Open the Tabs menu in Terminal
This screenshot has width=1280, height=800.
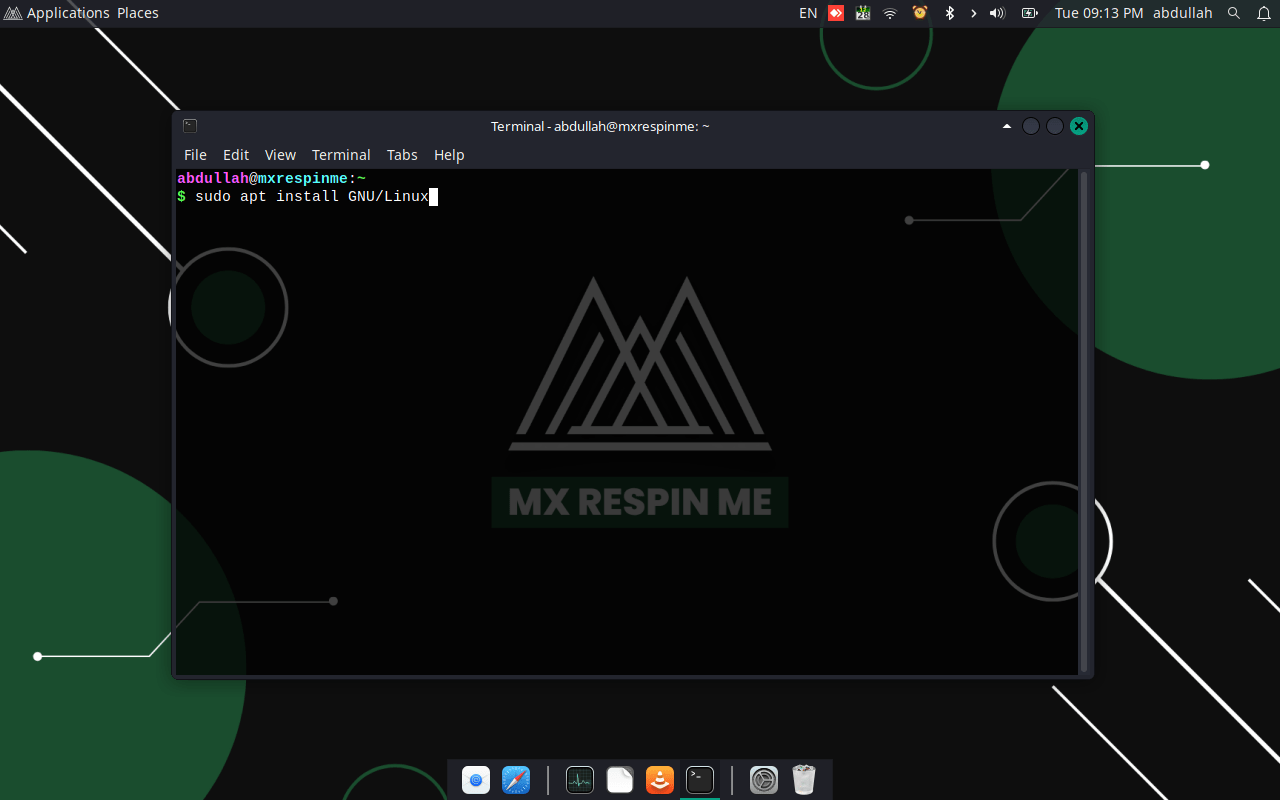(x=402, y=155)
